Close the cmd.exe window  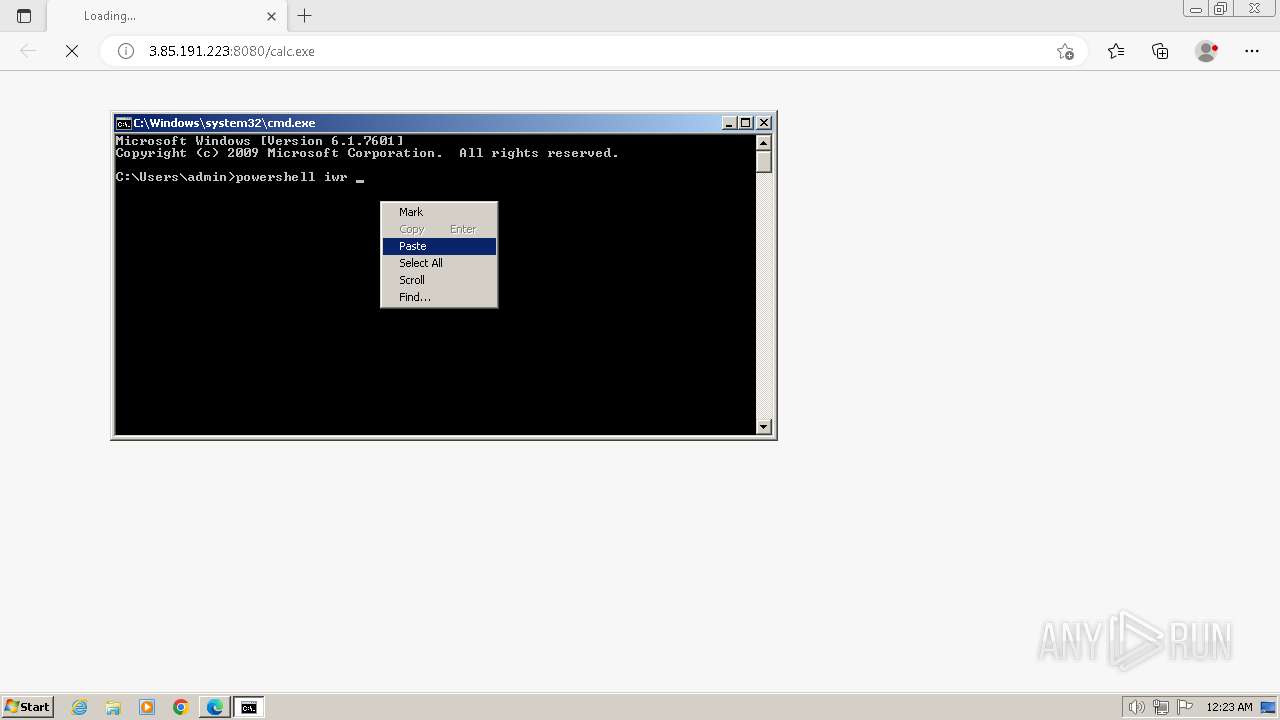[x=764, y=123]
